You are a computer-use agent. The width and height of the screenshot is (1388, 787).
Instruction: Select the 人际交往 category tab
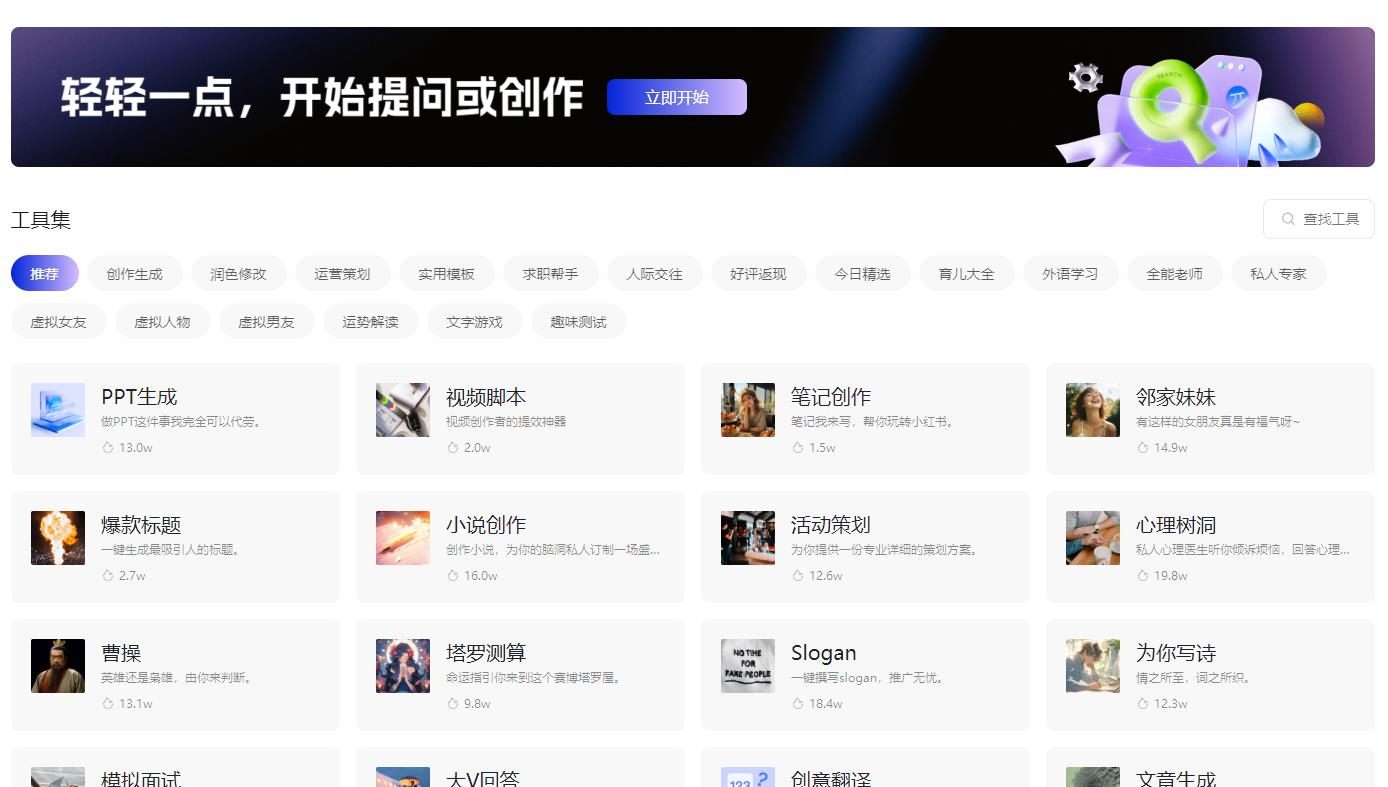[655, 274]
